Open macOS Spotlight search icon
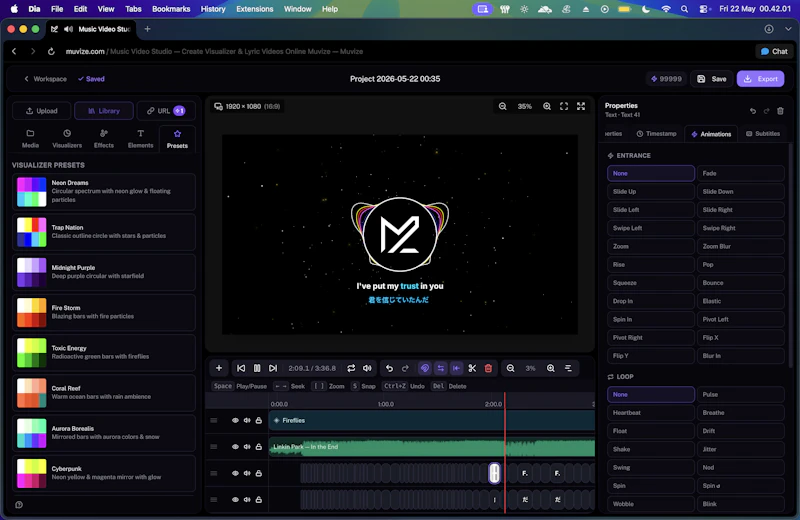Screen dimensions: 800x520 [x=684, y=9]
